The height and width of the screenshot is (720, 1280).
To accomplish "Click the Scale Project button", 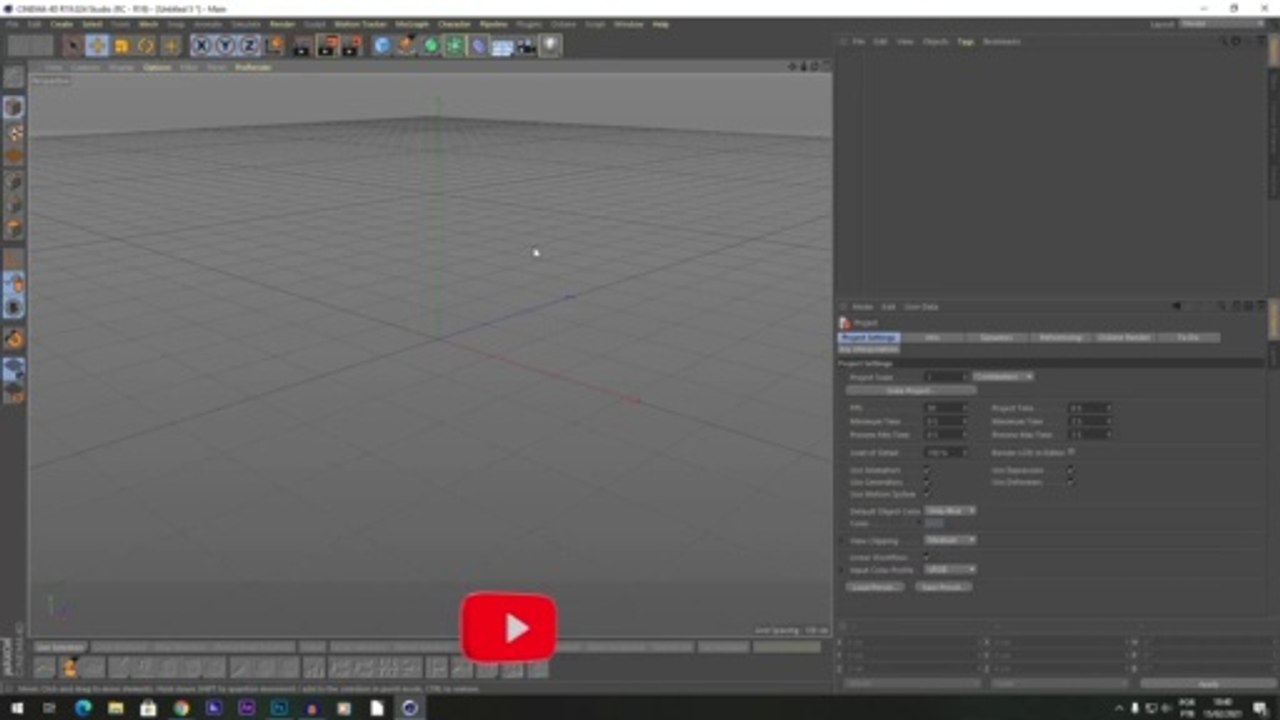I will [x=910, y=390].
